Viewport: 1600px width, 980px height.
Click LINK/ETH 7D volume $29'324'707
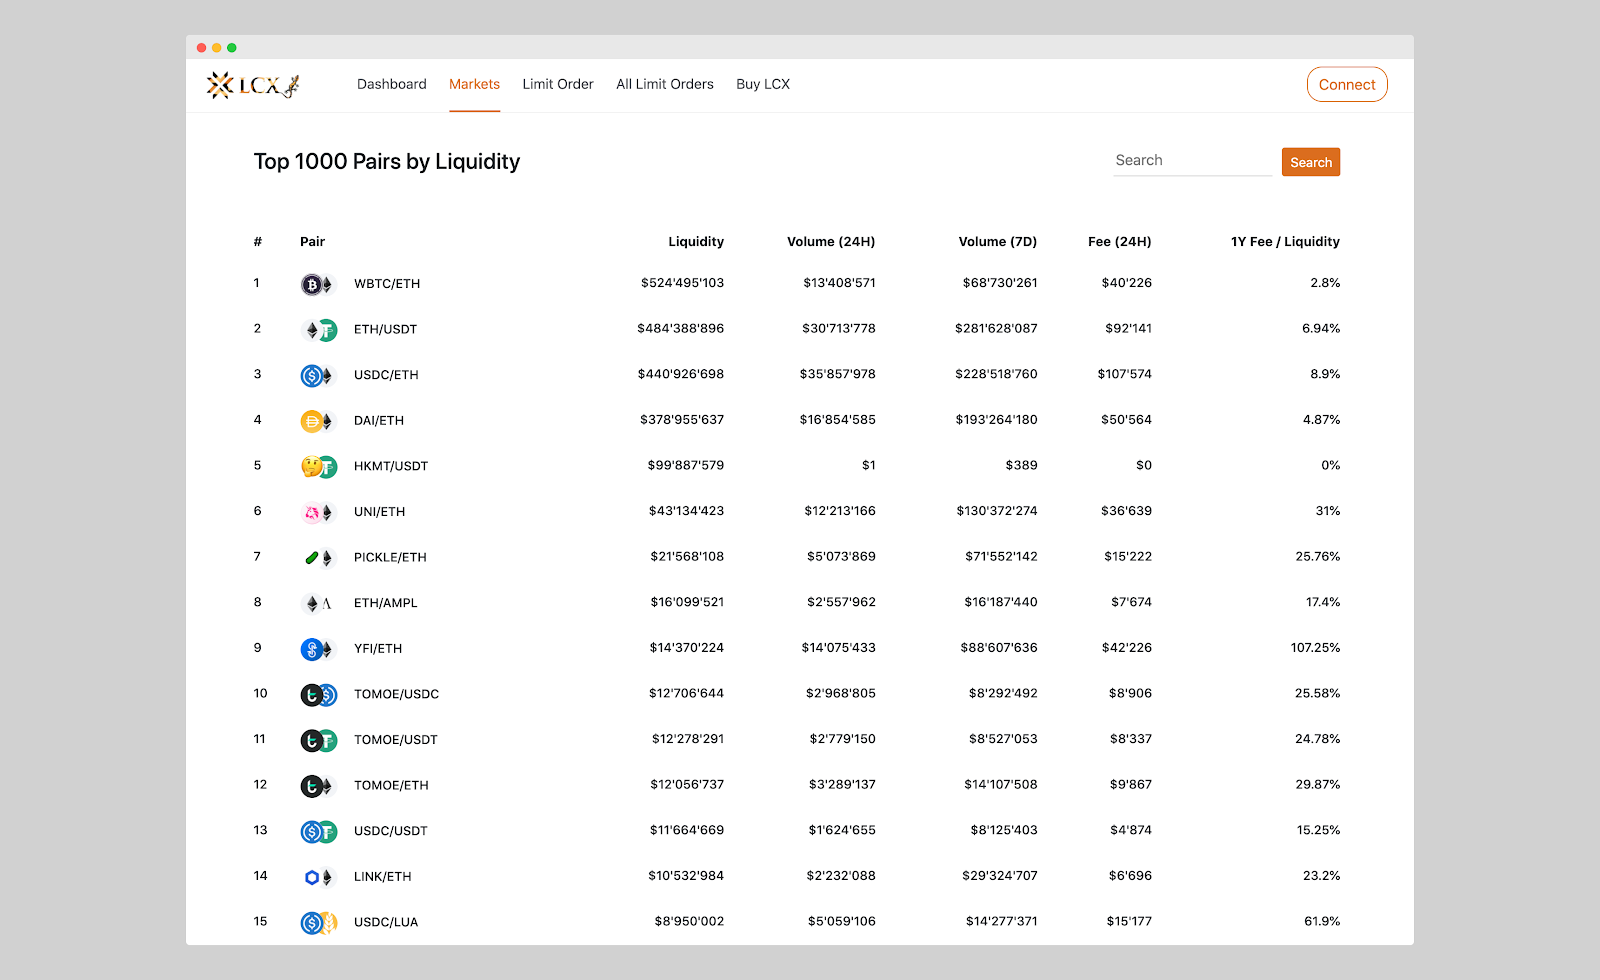(1000, 876)
